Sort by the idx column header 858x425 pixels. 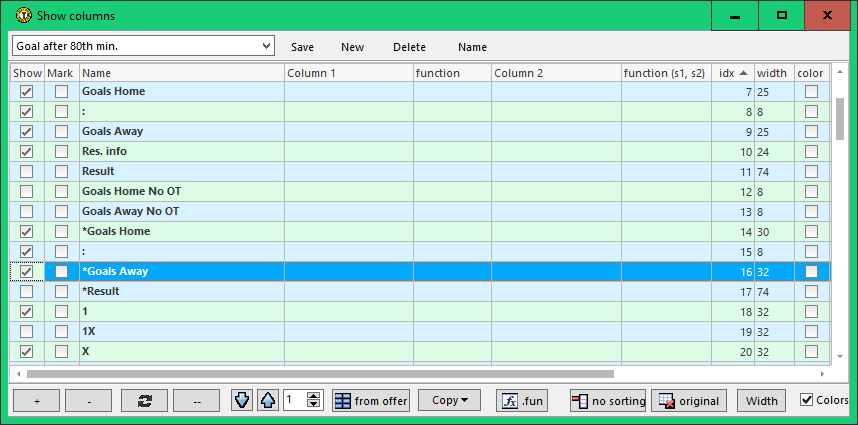732,73
